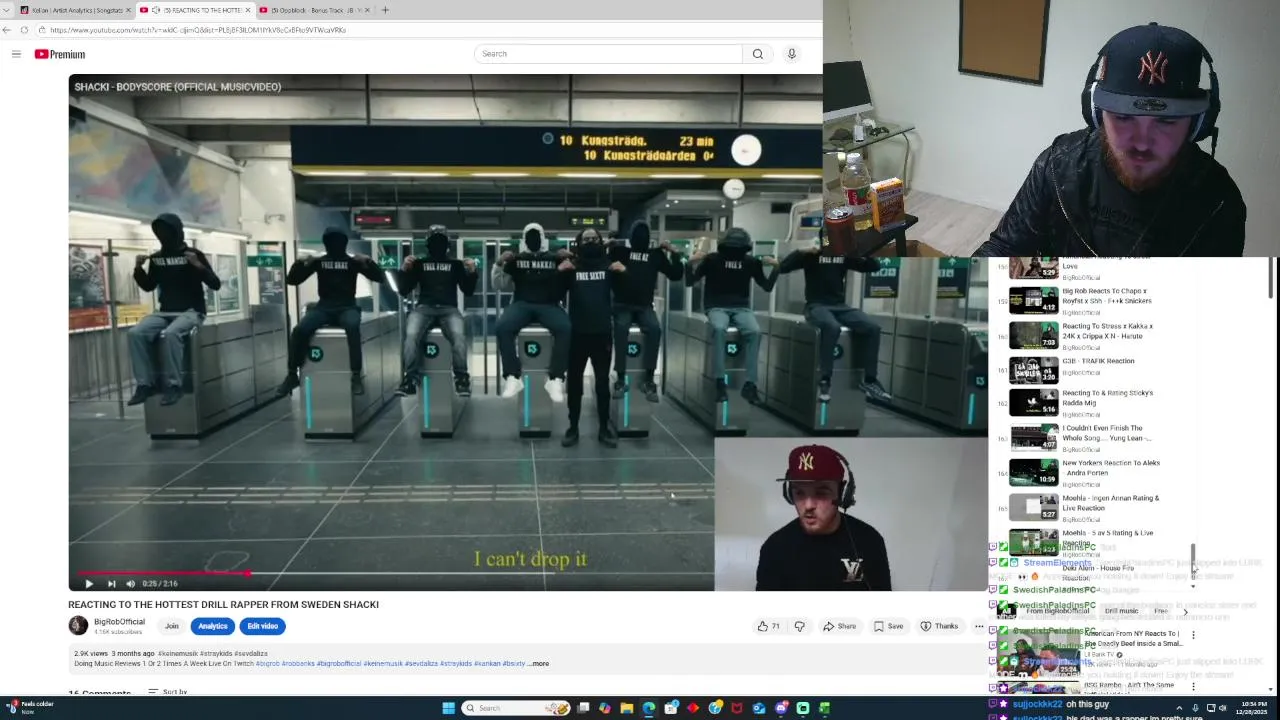Share the video
The image size is (1280, 720).
839,626
